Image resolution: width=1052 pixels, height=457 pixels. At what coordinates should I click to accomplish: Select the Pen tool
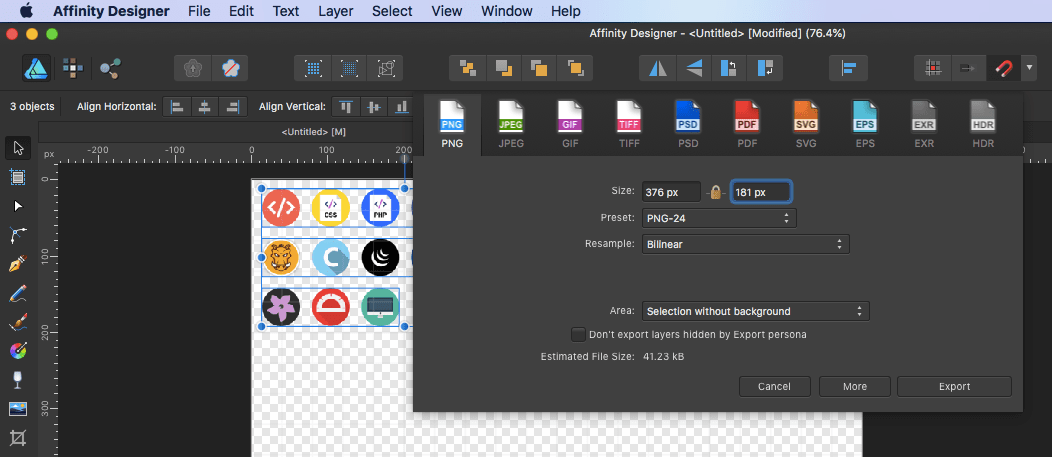click(x=17, y=264)
